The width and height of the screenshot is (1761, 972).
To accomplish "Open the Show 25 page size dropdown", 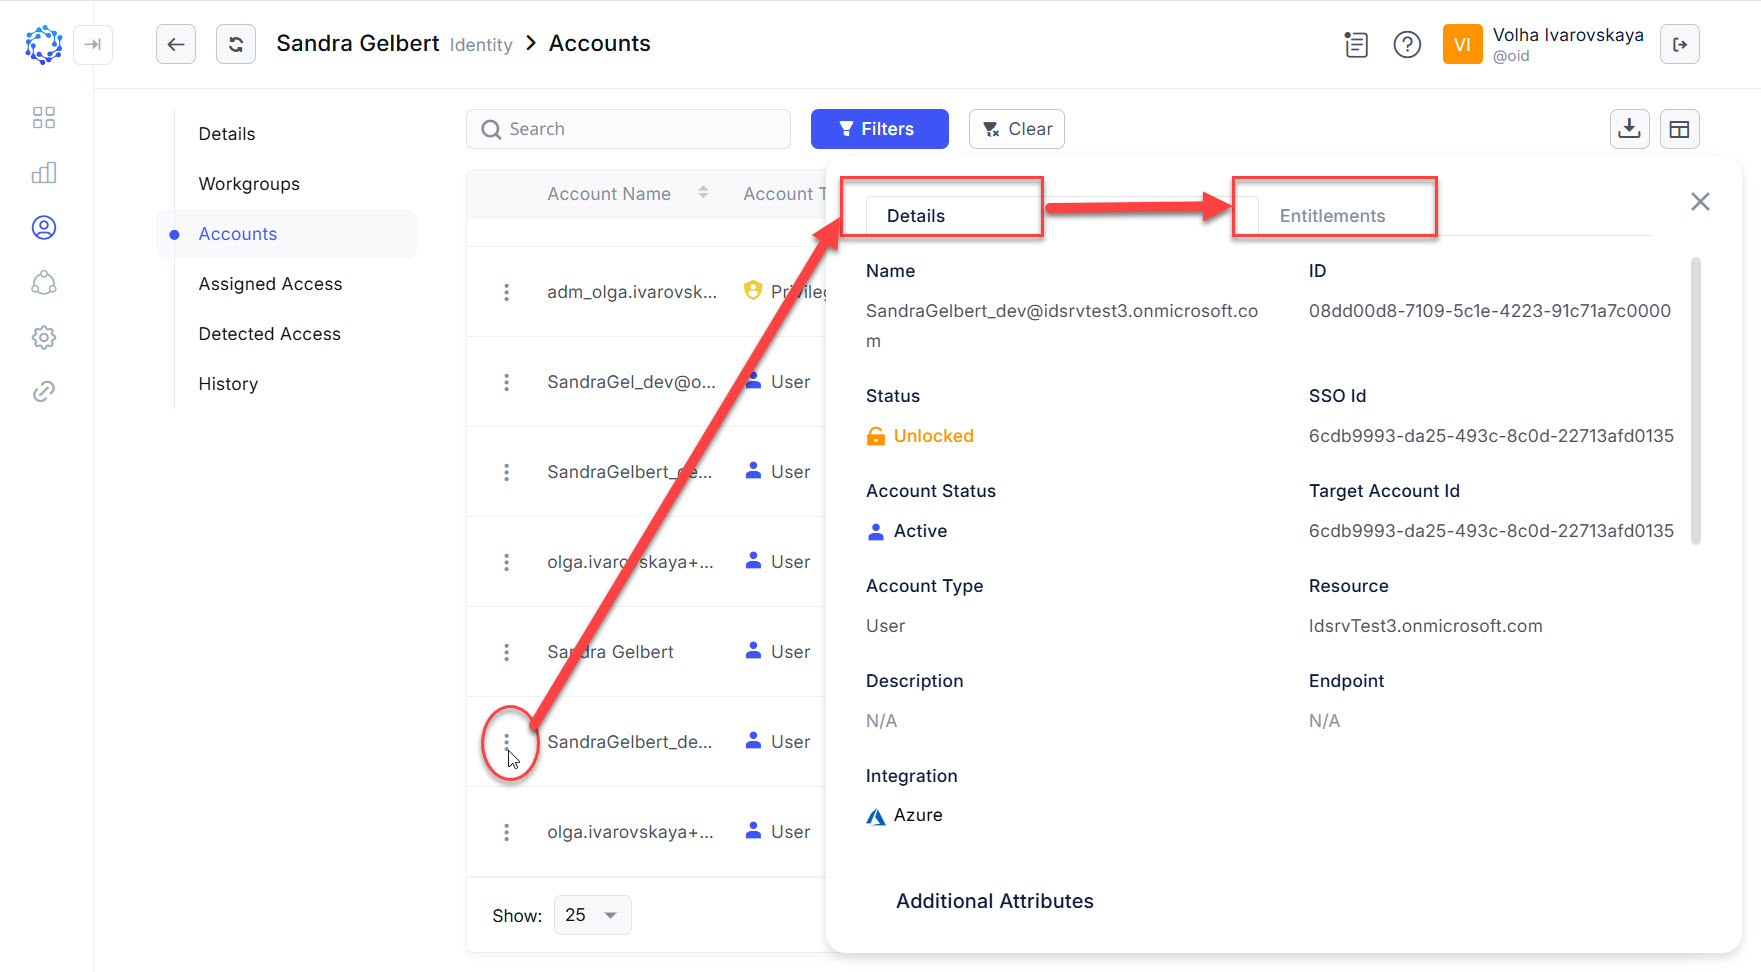I will 592,915.
